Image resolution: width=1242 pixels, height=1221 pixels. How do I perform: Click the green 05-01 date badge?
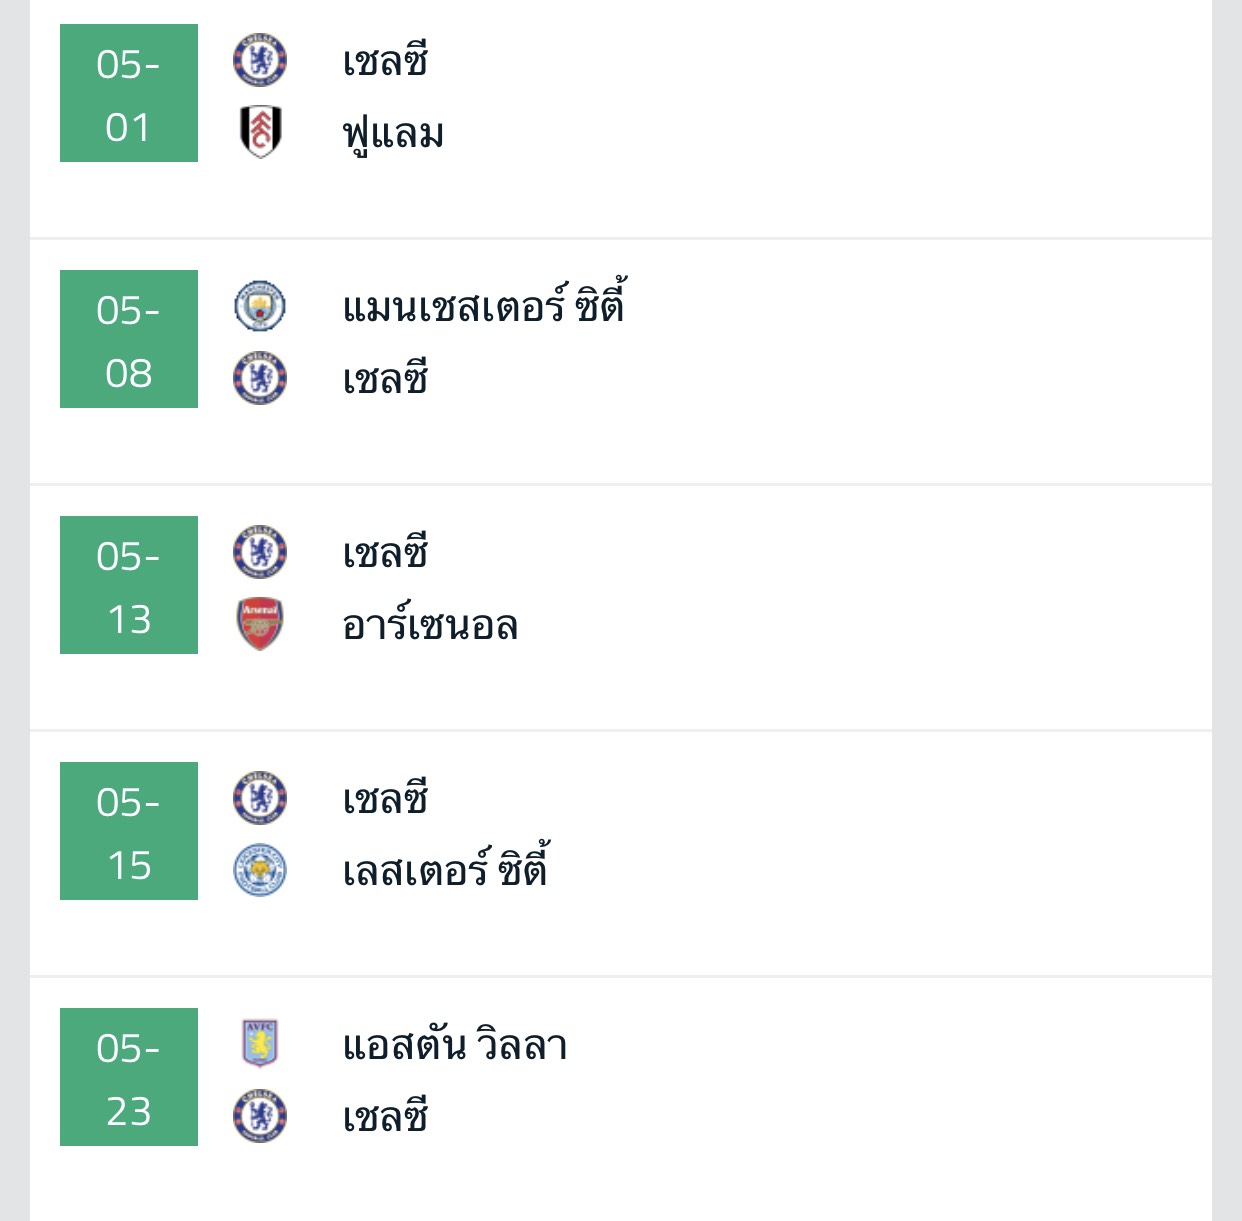(x=129, y=93)
